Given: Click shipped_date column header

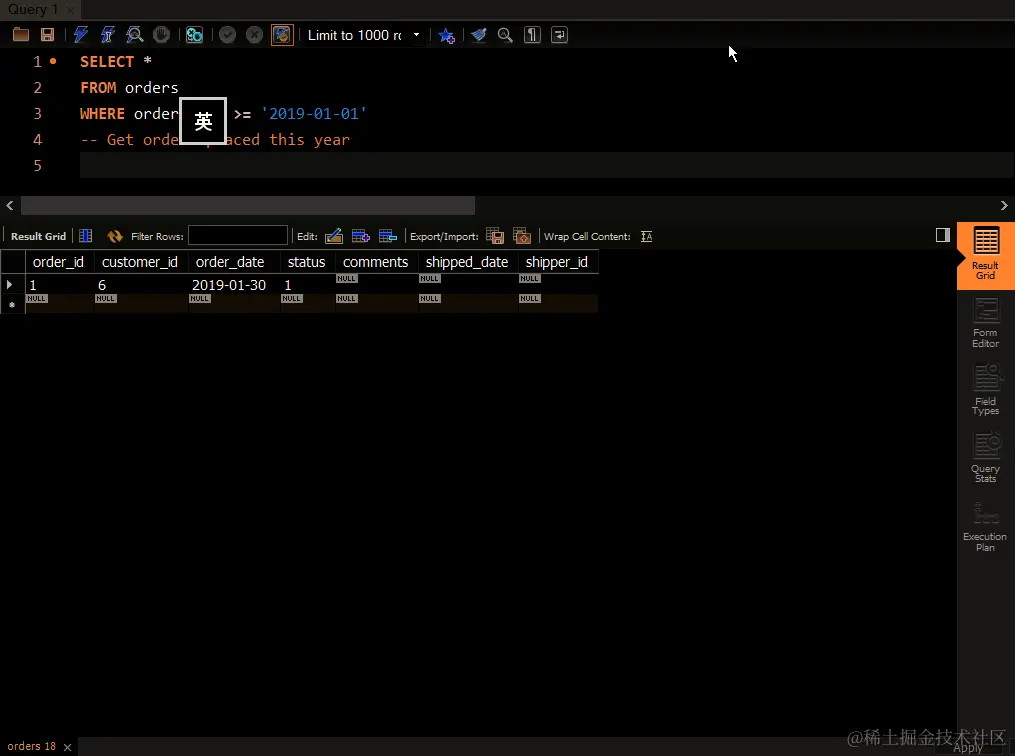Looking at the screenshot, I should (467, 262).
